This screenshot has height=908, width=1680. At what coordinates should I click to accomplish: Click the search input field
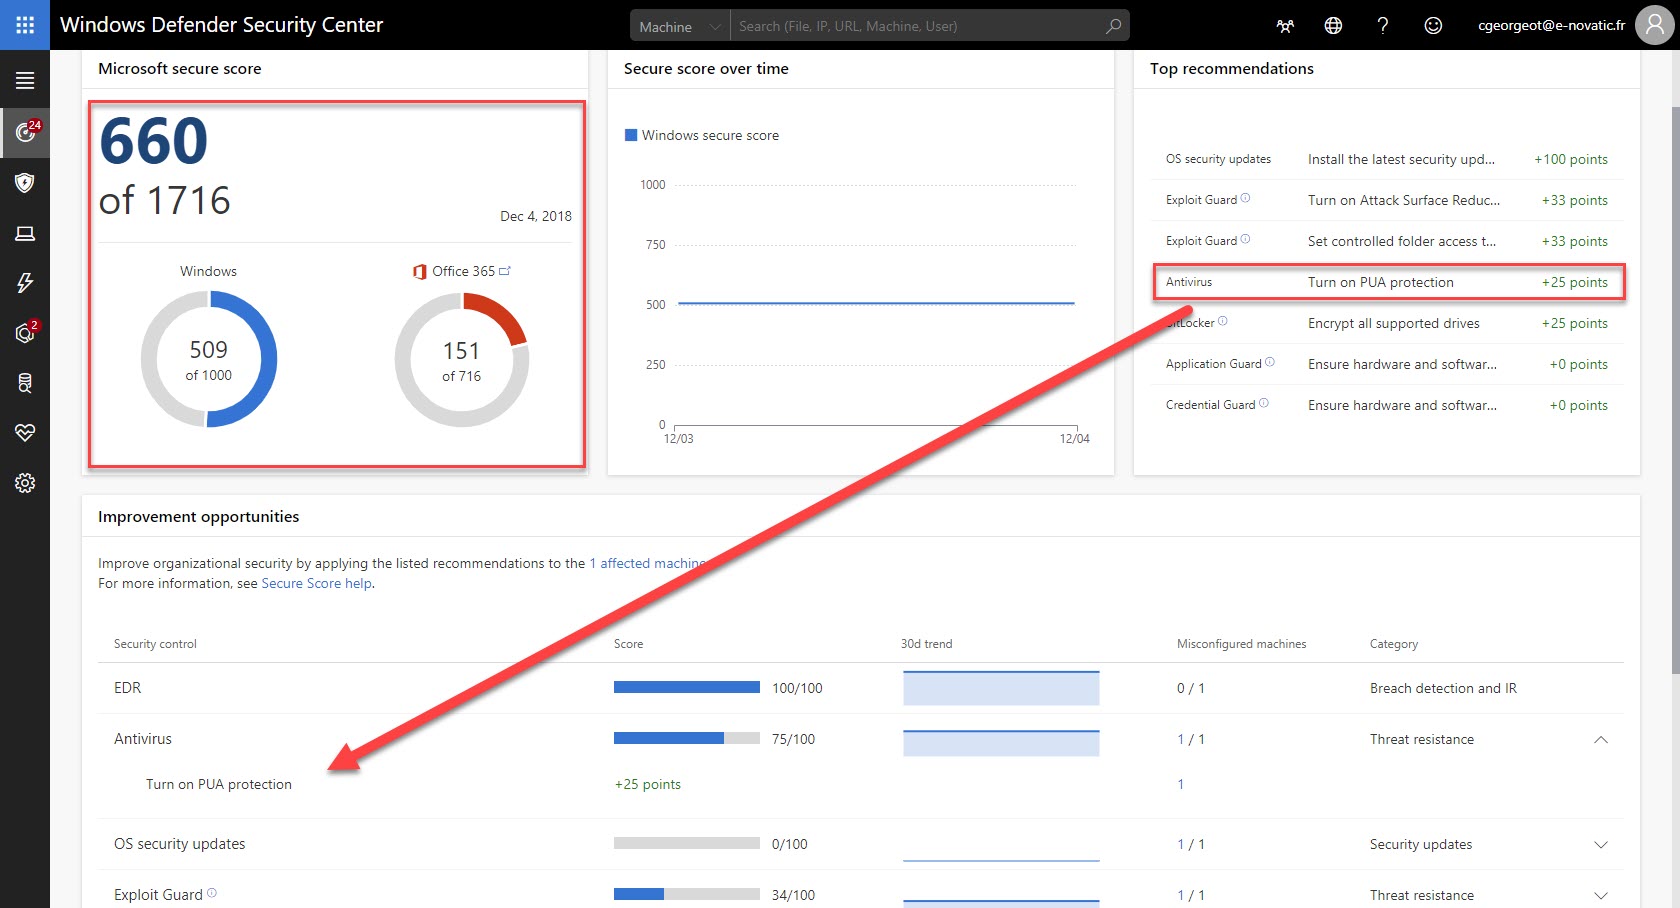tap(915, 26)
